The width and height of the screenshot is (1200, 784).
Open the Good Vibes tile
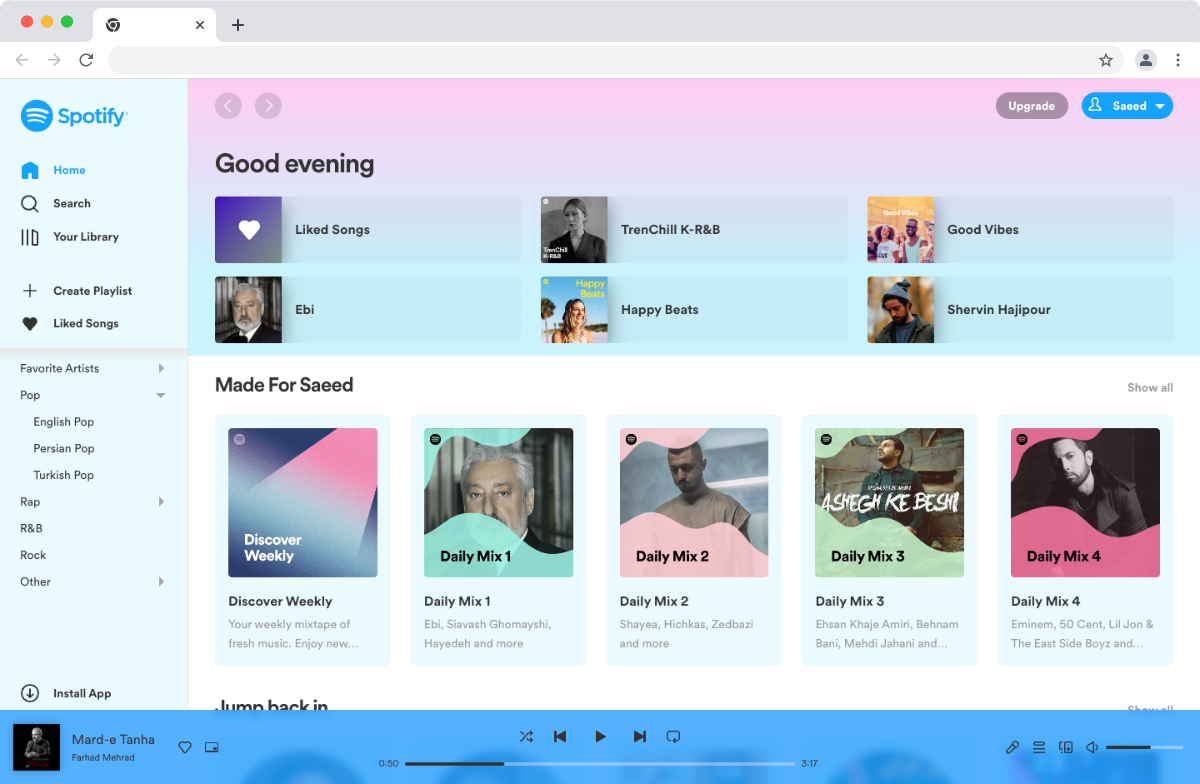(x=1020, y=230)
